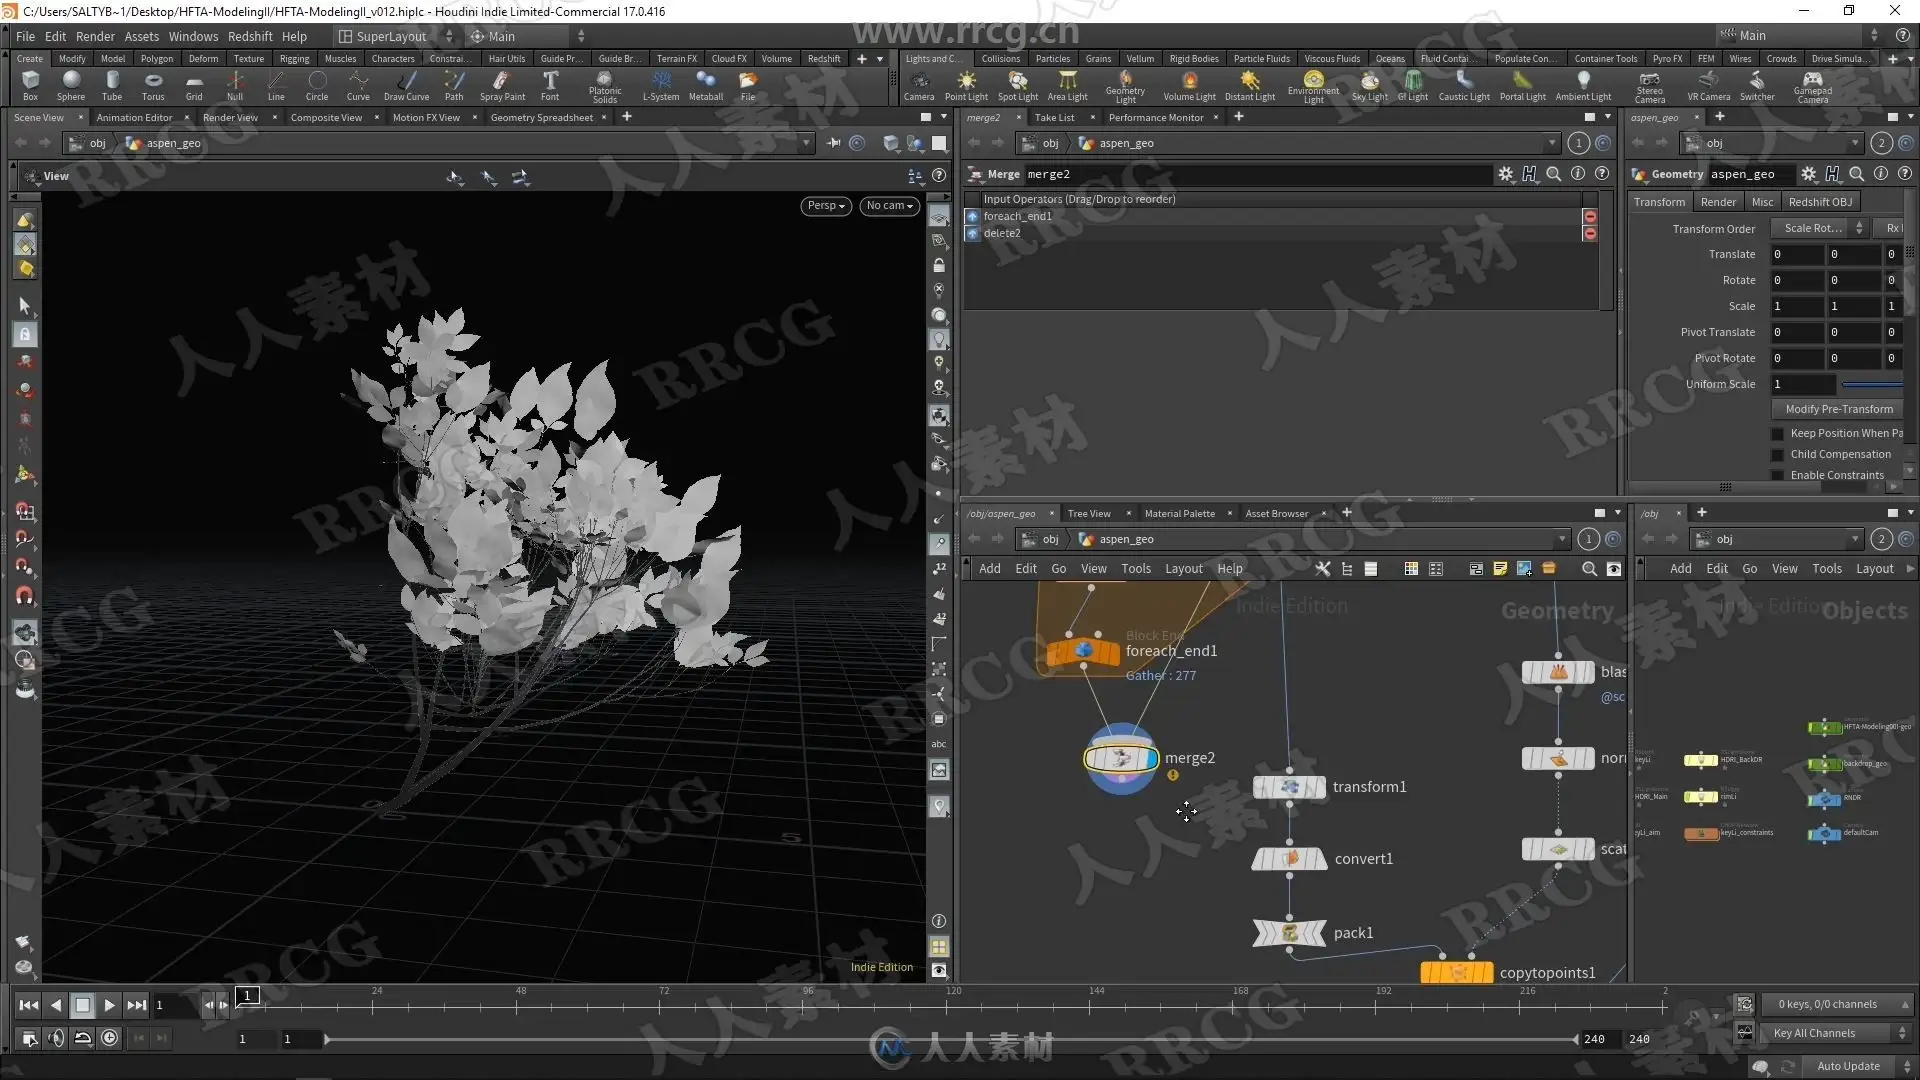Open the No cam camera dropdown

click(889, 206)
